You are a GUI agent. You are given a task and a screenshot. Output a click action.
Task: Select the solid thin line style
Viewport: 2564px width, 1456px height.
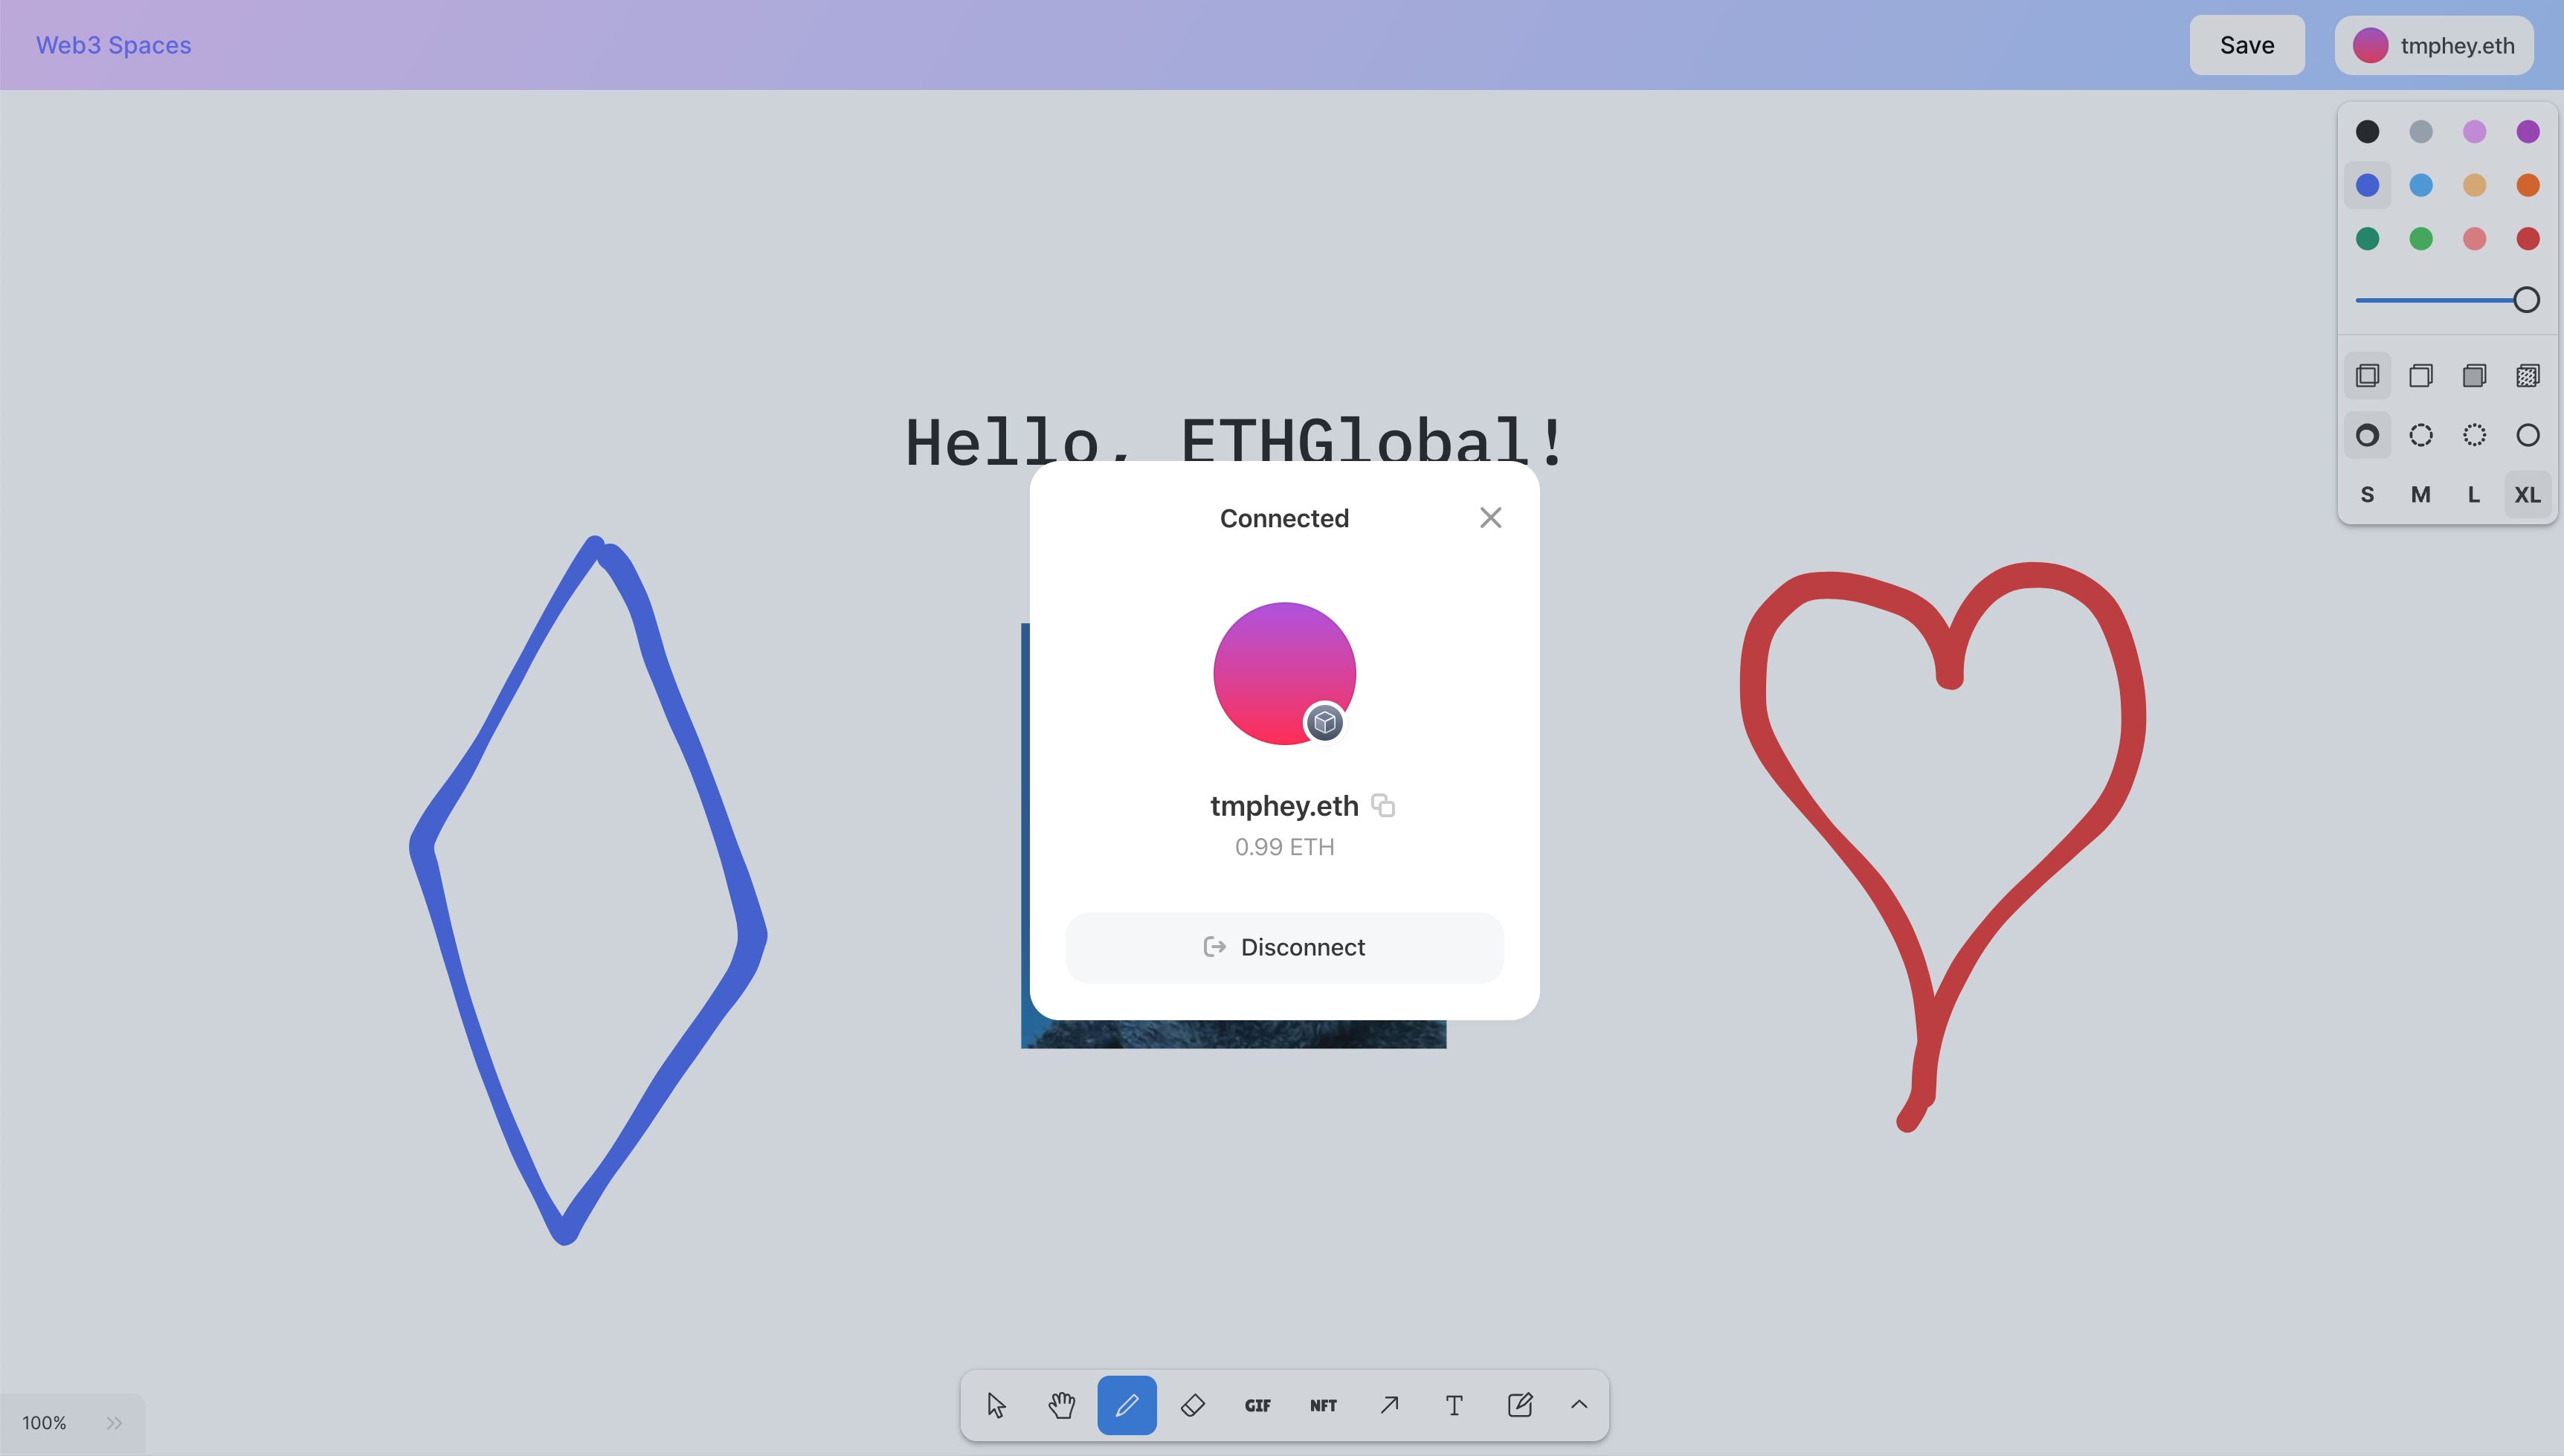[2527, 435]
